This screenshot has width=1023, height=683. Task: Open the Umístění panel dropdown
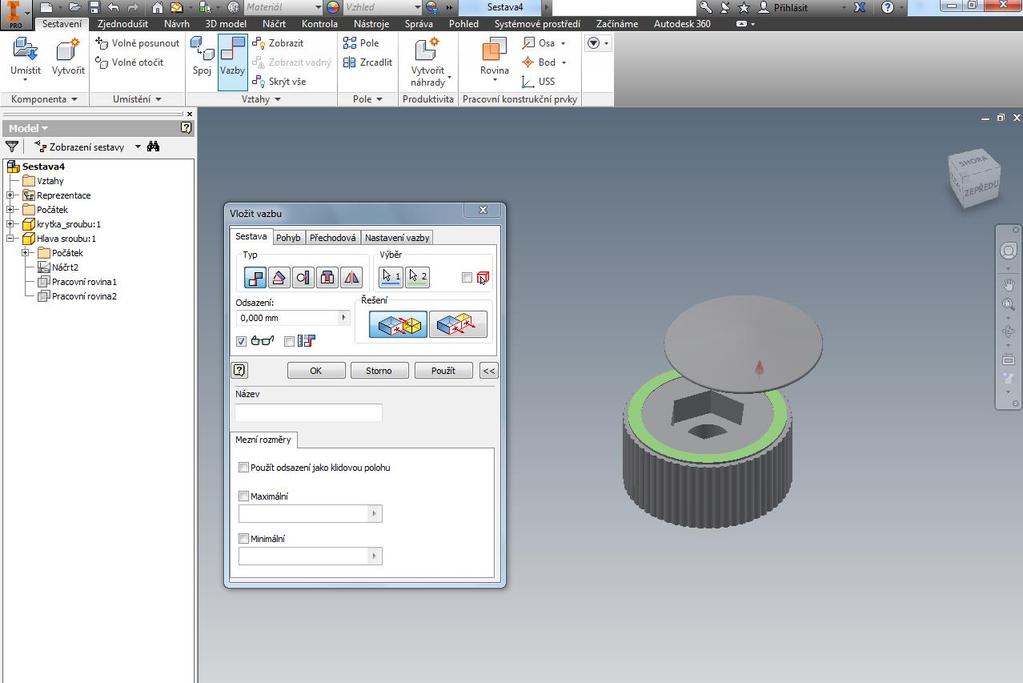point(137,99)
